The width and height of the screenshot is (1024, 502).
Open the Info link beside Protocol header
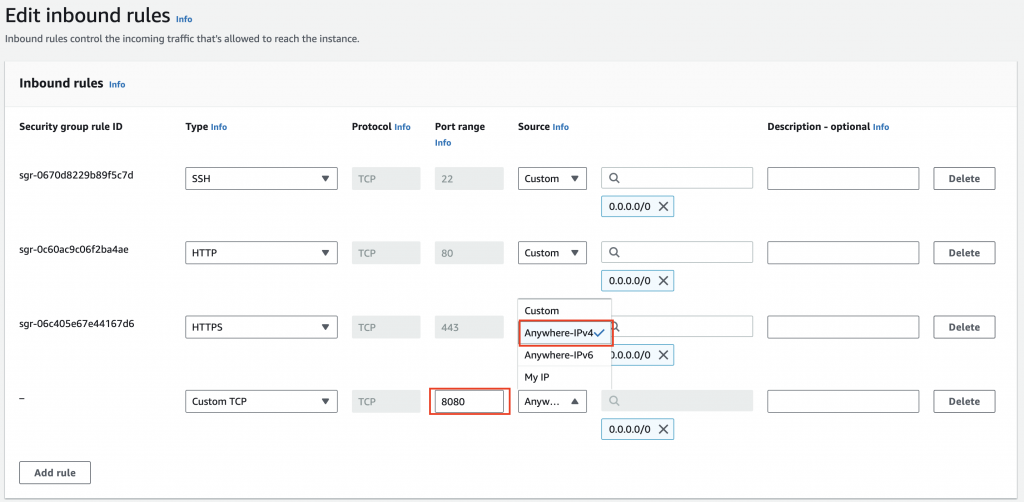pyautogui.click(x=402, y=127)
